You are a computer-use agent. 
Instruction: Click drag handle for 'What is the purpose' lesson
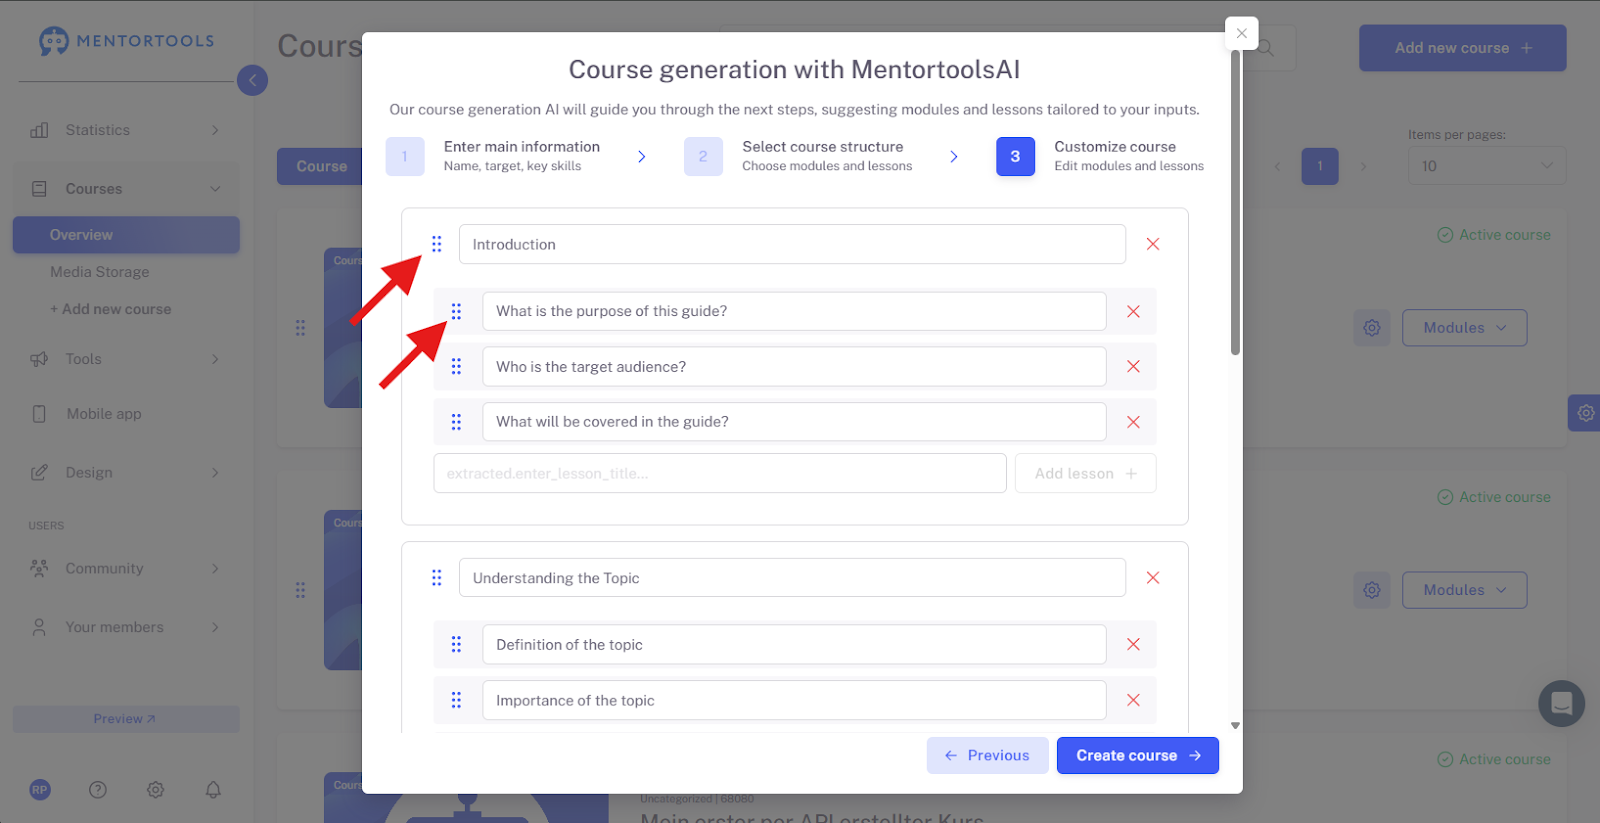click(x=456, y=311)
